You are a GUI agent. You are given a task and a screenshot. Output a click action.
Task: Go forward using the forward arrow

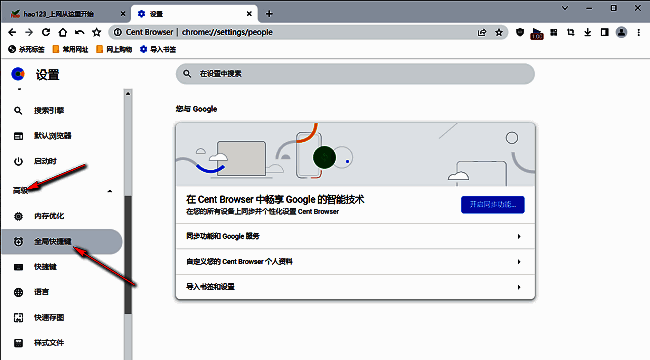coord(29,32)
